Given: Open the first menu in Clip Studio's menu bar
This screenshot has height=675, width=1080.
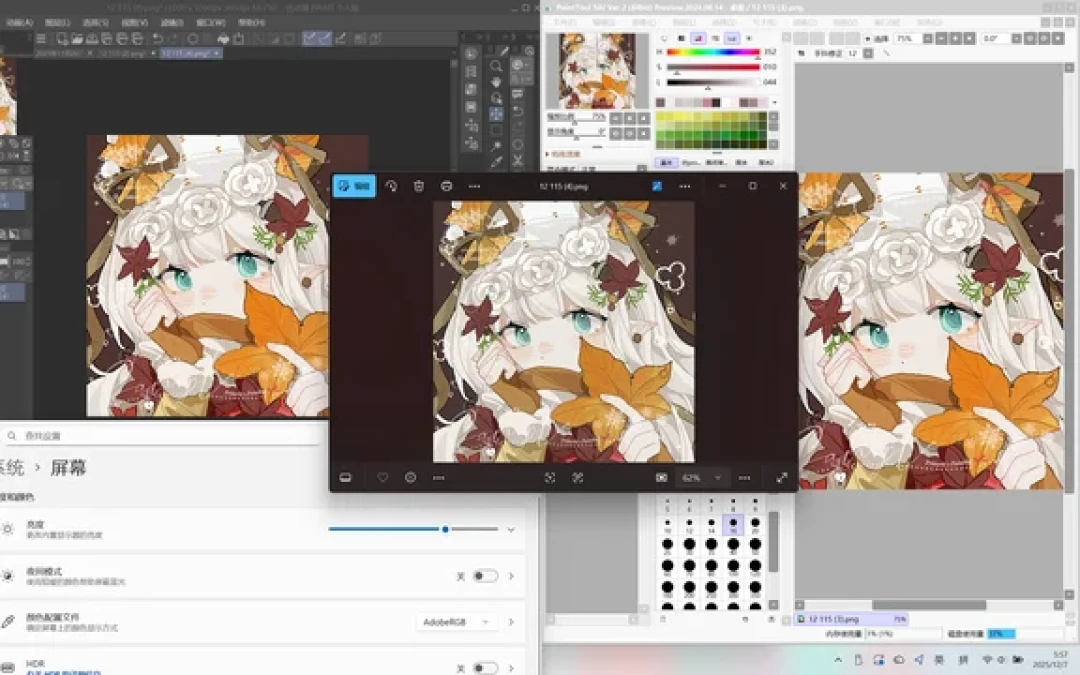Looking at the screenshot, I should pyautogui.click(x=19, y=22).
